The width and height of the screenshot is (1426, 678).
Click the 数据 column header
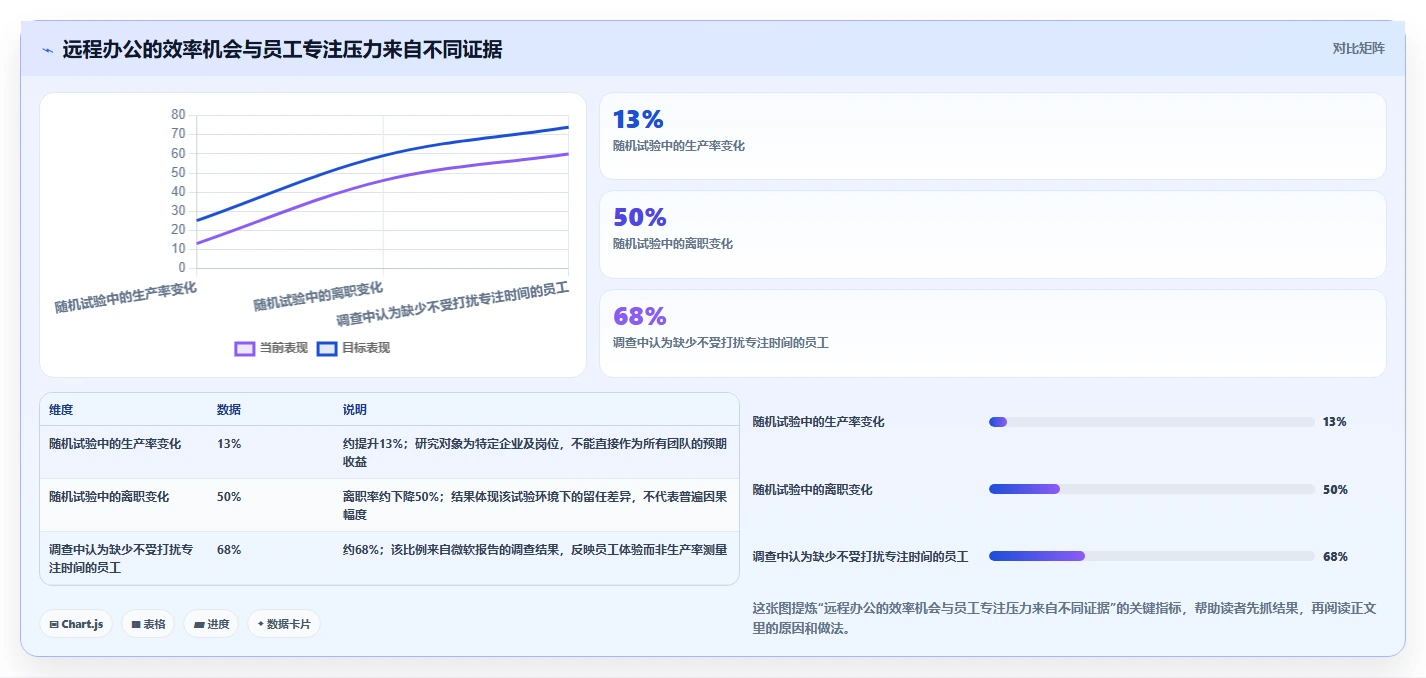click(229, 410)
